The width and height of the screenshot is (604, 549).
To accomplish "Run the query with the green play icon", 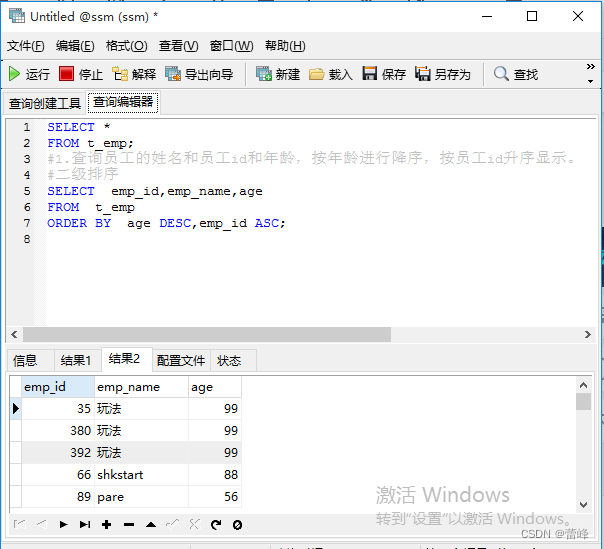I will pos(14,74).
